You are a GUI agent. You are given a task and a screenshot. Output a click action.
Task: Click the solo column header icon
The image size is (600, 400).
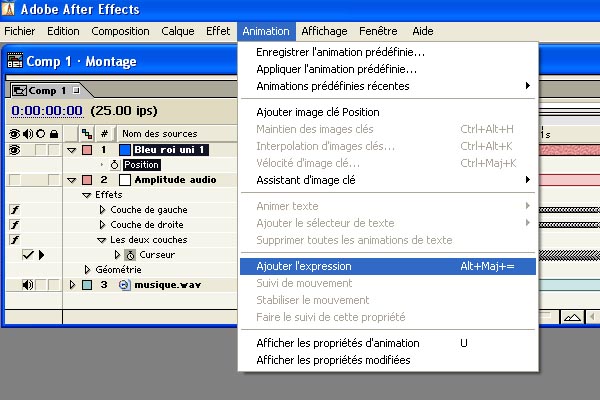pyautogui.click(x=41, y=134)
